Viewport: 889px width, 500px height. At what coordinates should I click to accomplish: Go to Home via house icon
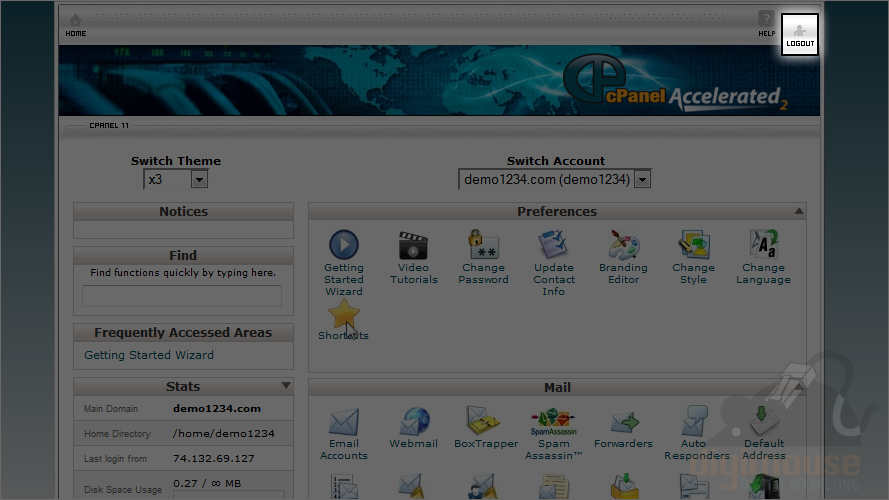[x=75, y=22]
